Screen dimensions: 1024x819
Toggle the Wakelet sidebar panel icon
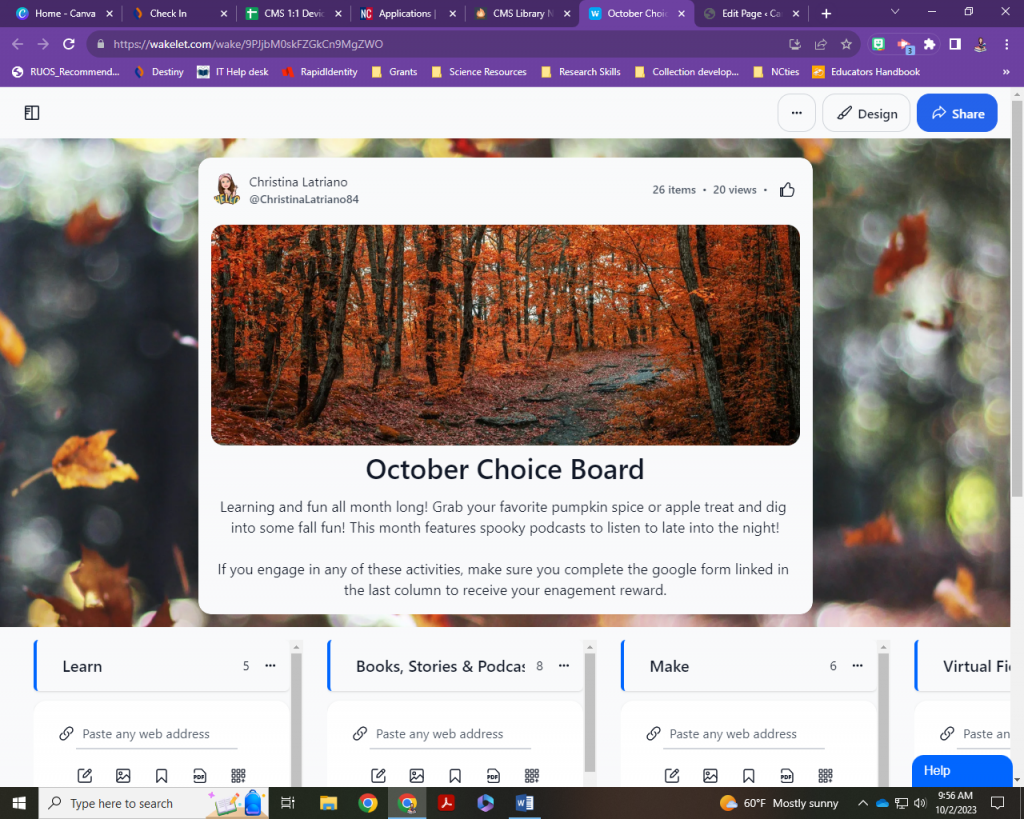[x=32, y=113]
